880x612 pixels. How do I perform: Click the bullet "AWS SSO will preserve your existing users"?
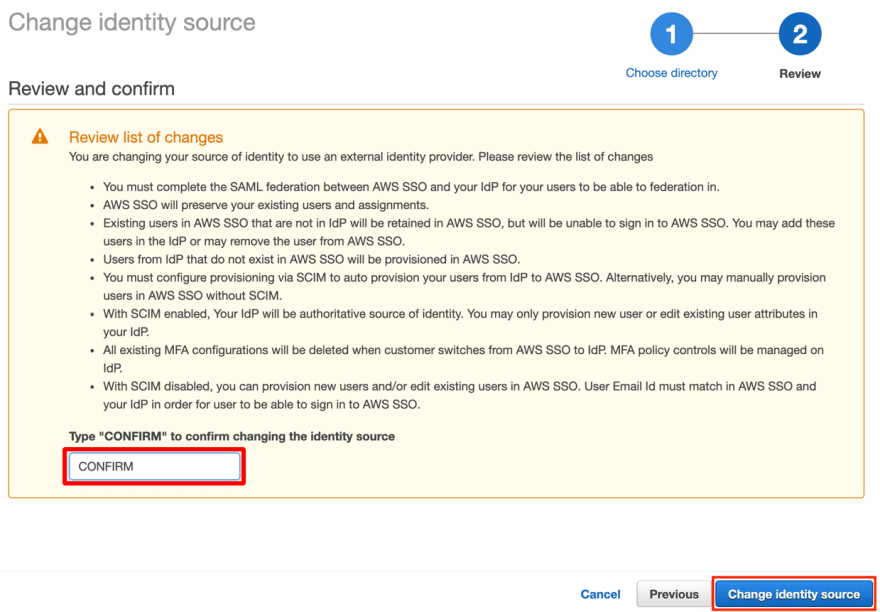click(x=266, y=205)
